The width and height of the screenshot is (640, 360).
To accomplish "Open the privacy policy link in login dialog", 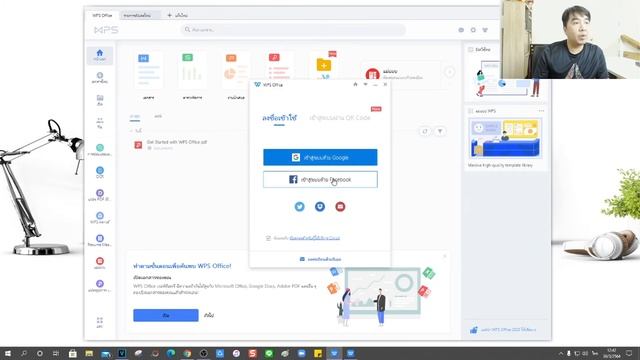I will point(315,238).
